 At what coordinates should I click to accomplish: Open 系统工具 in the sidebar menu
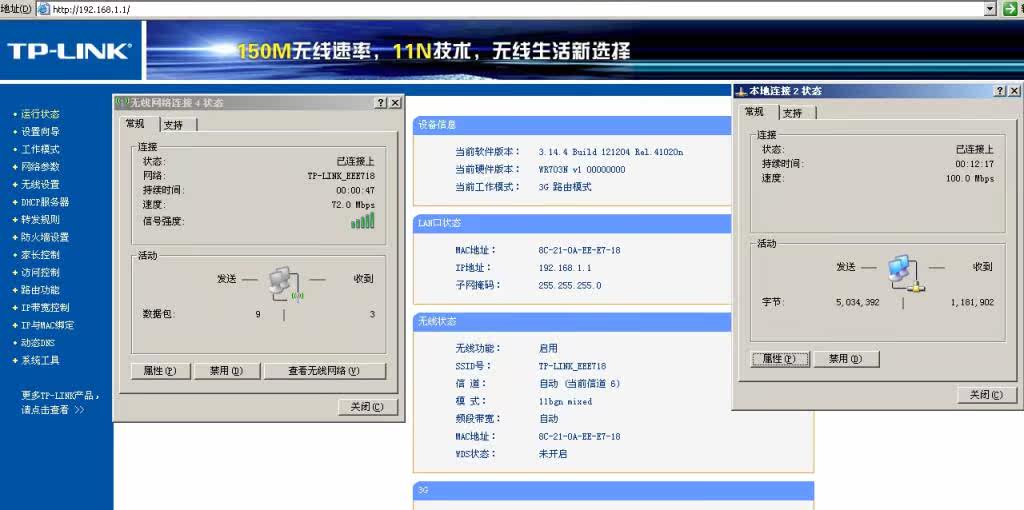point(40,360)
